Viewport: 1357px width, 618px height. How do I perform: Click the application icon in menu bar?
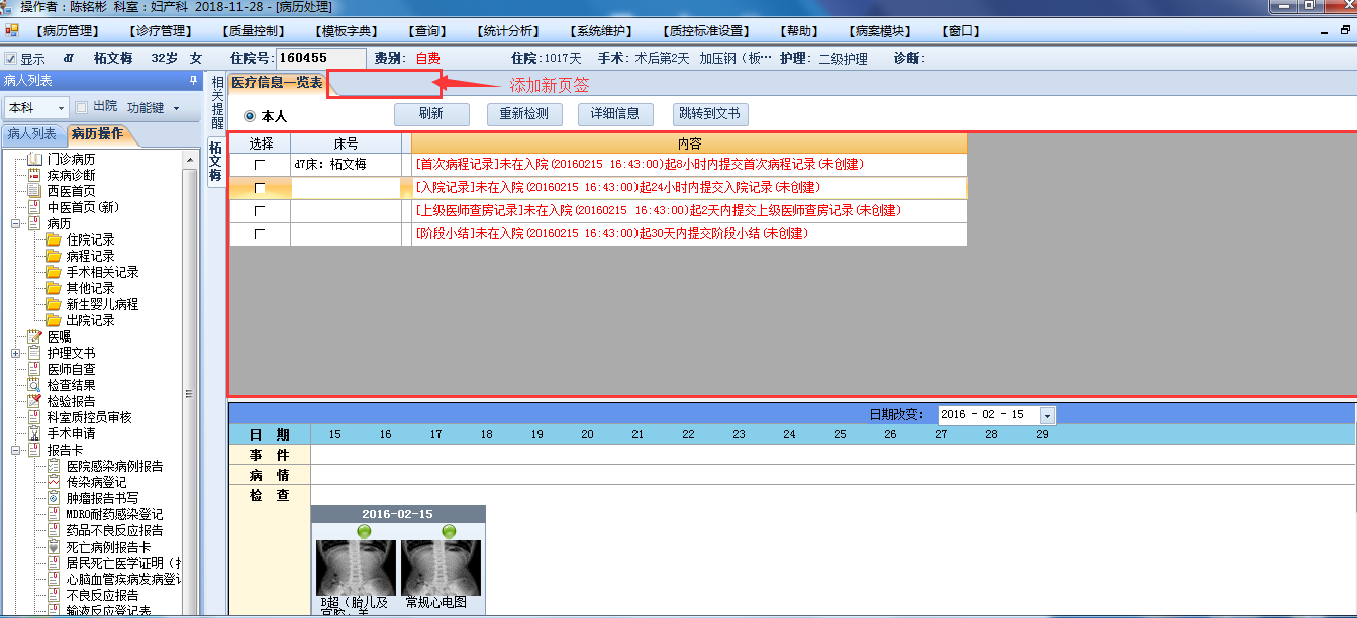tap(12, 31)
